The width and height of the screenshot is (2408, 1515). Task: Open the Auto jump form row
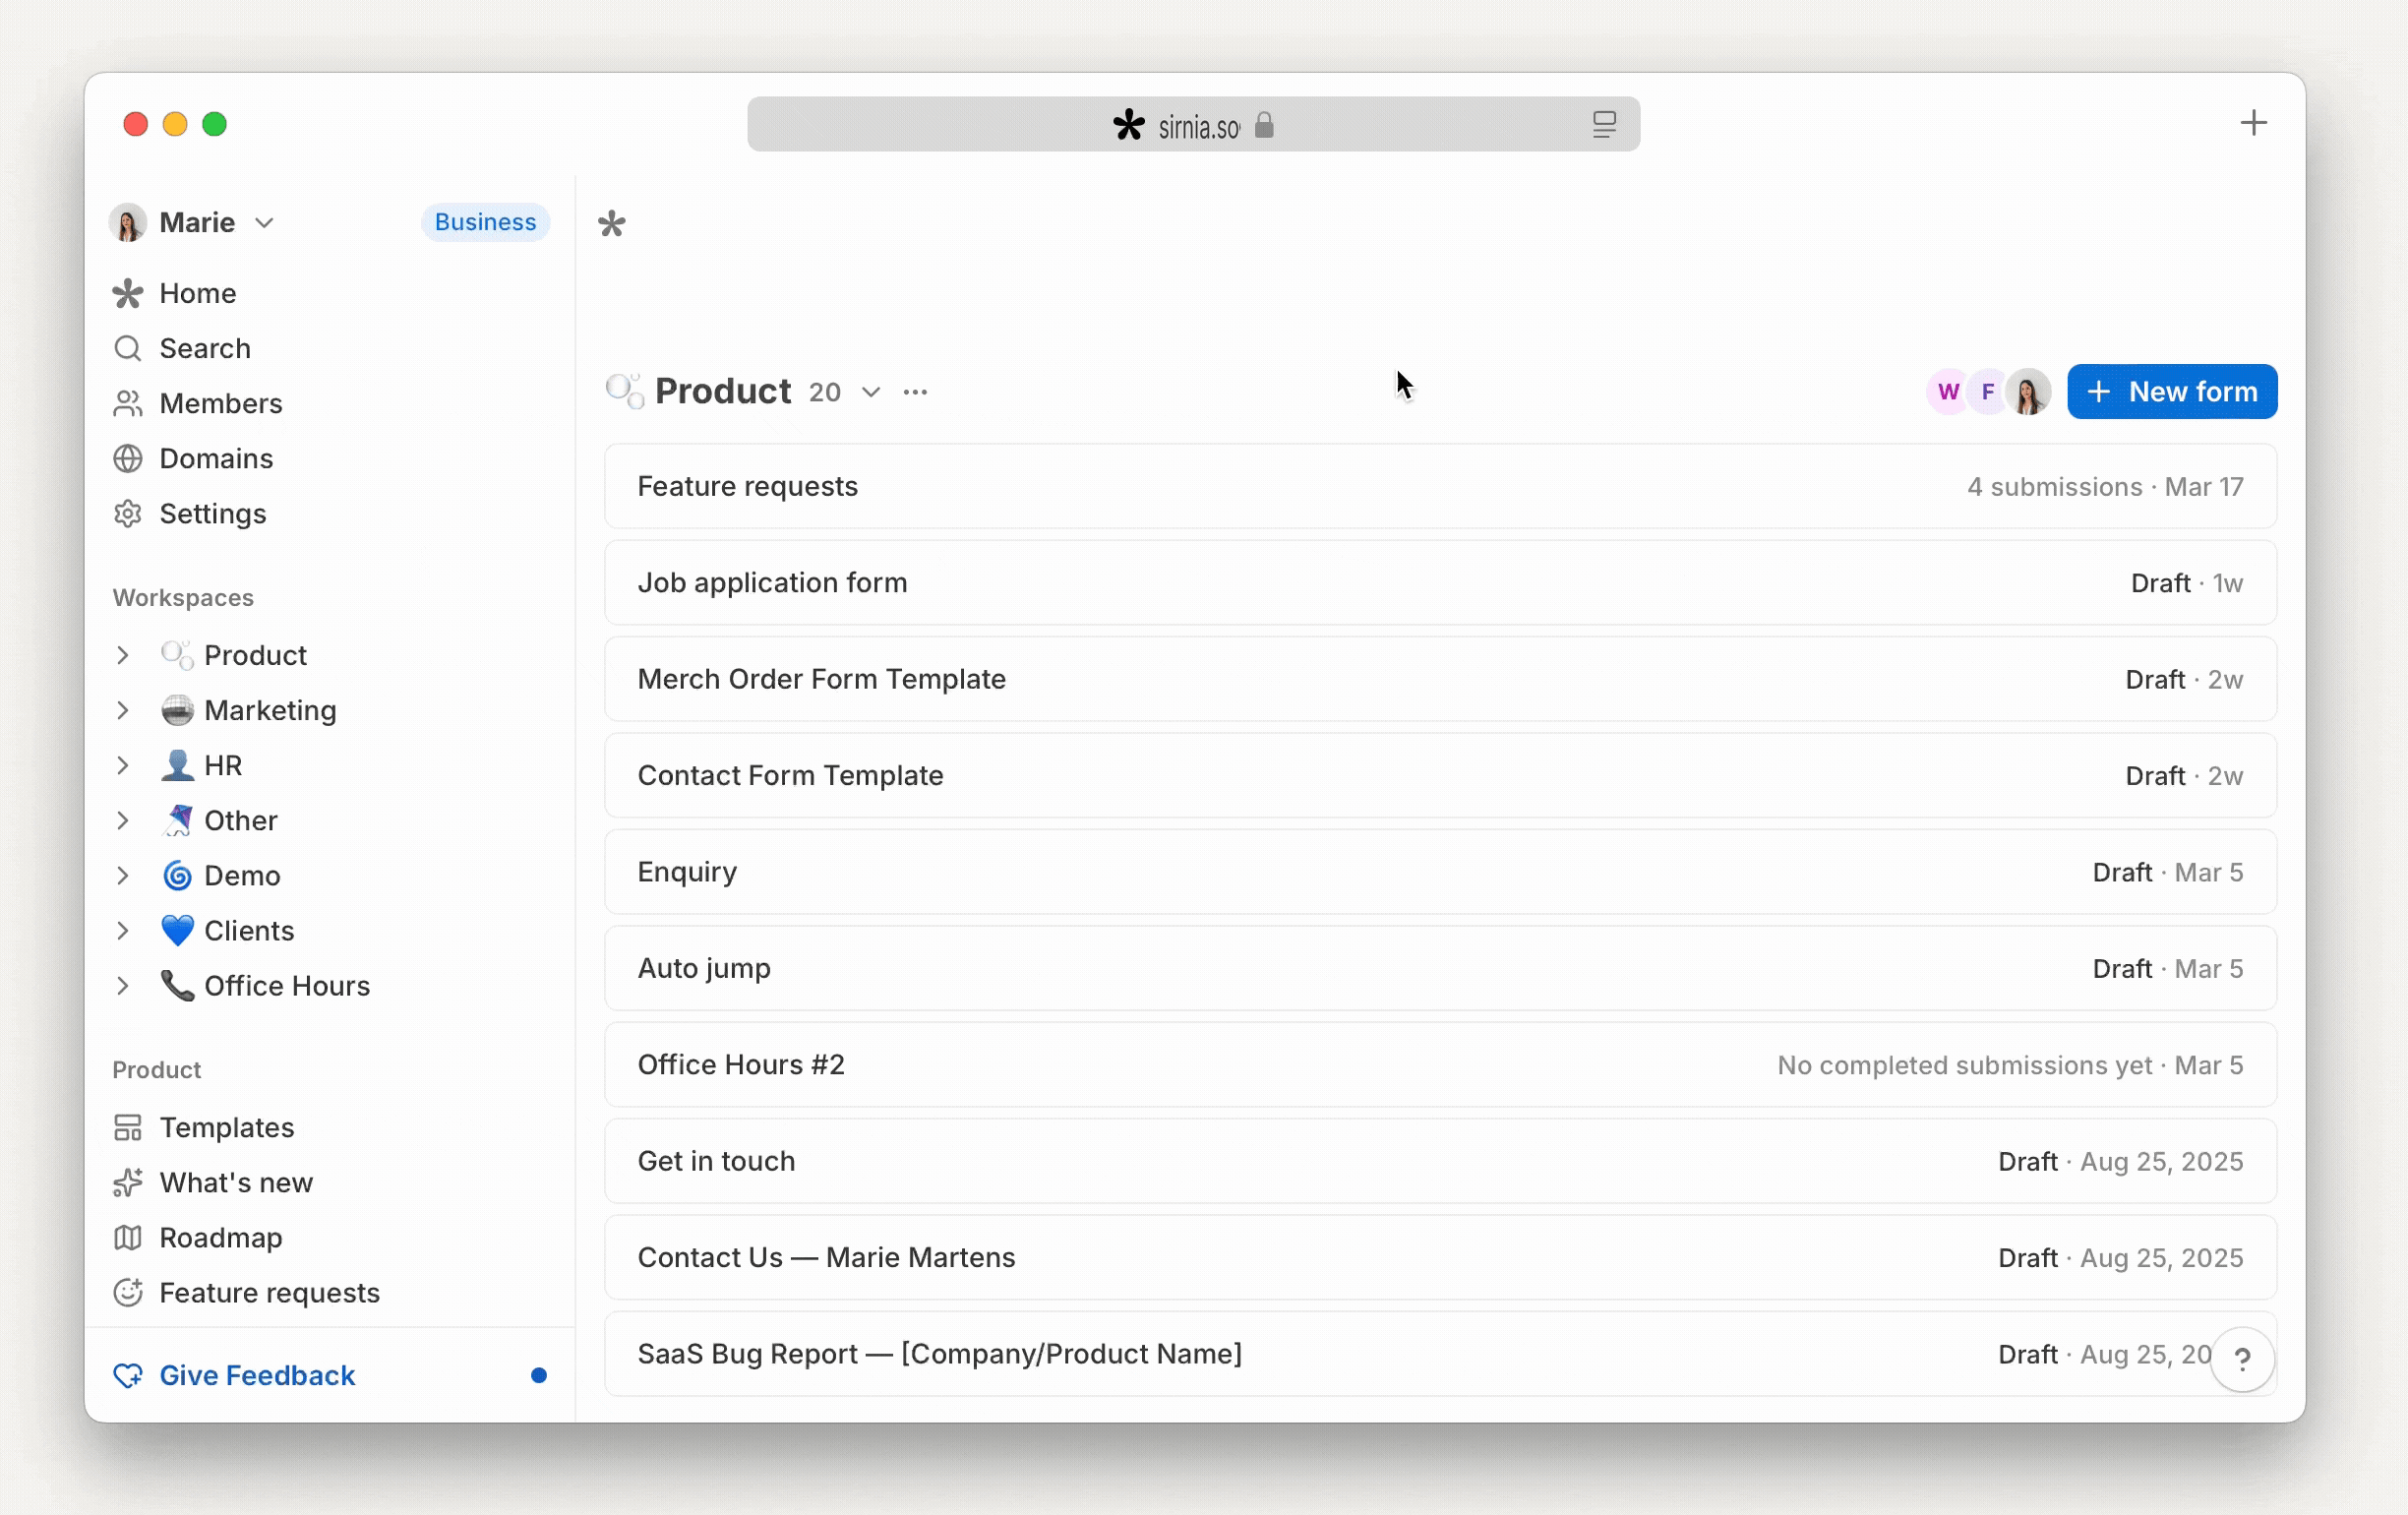[1440, 968]
